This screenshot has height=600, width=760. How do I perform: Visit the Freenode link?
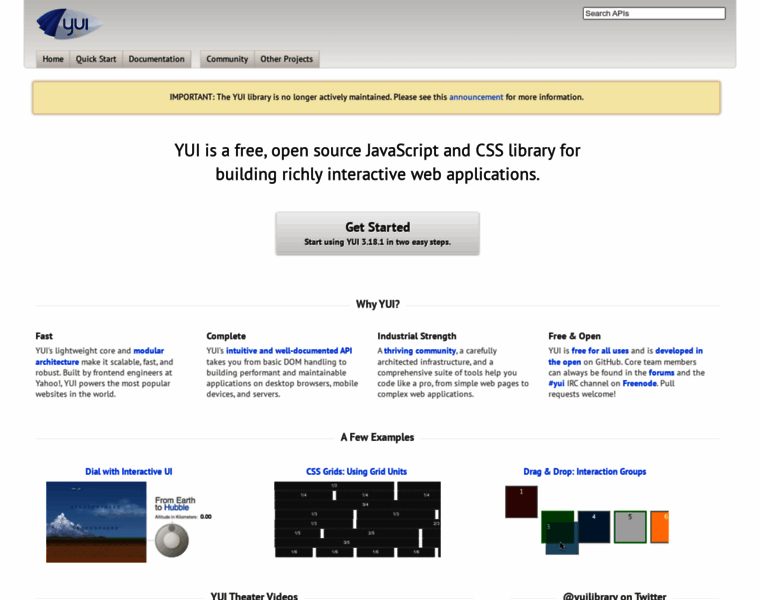(640, 383)
